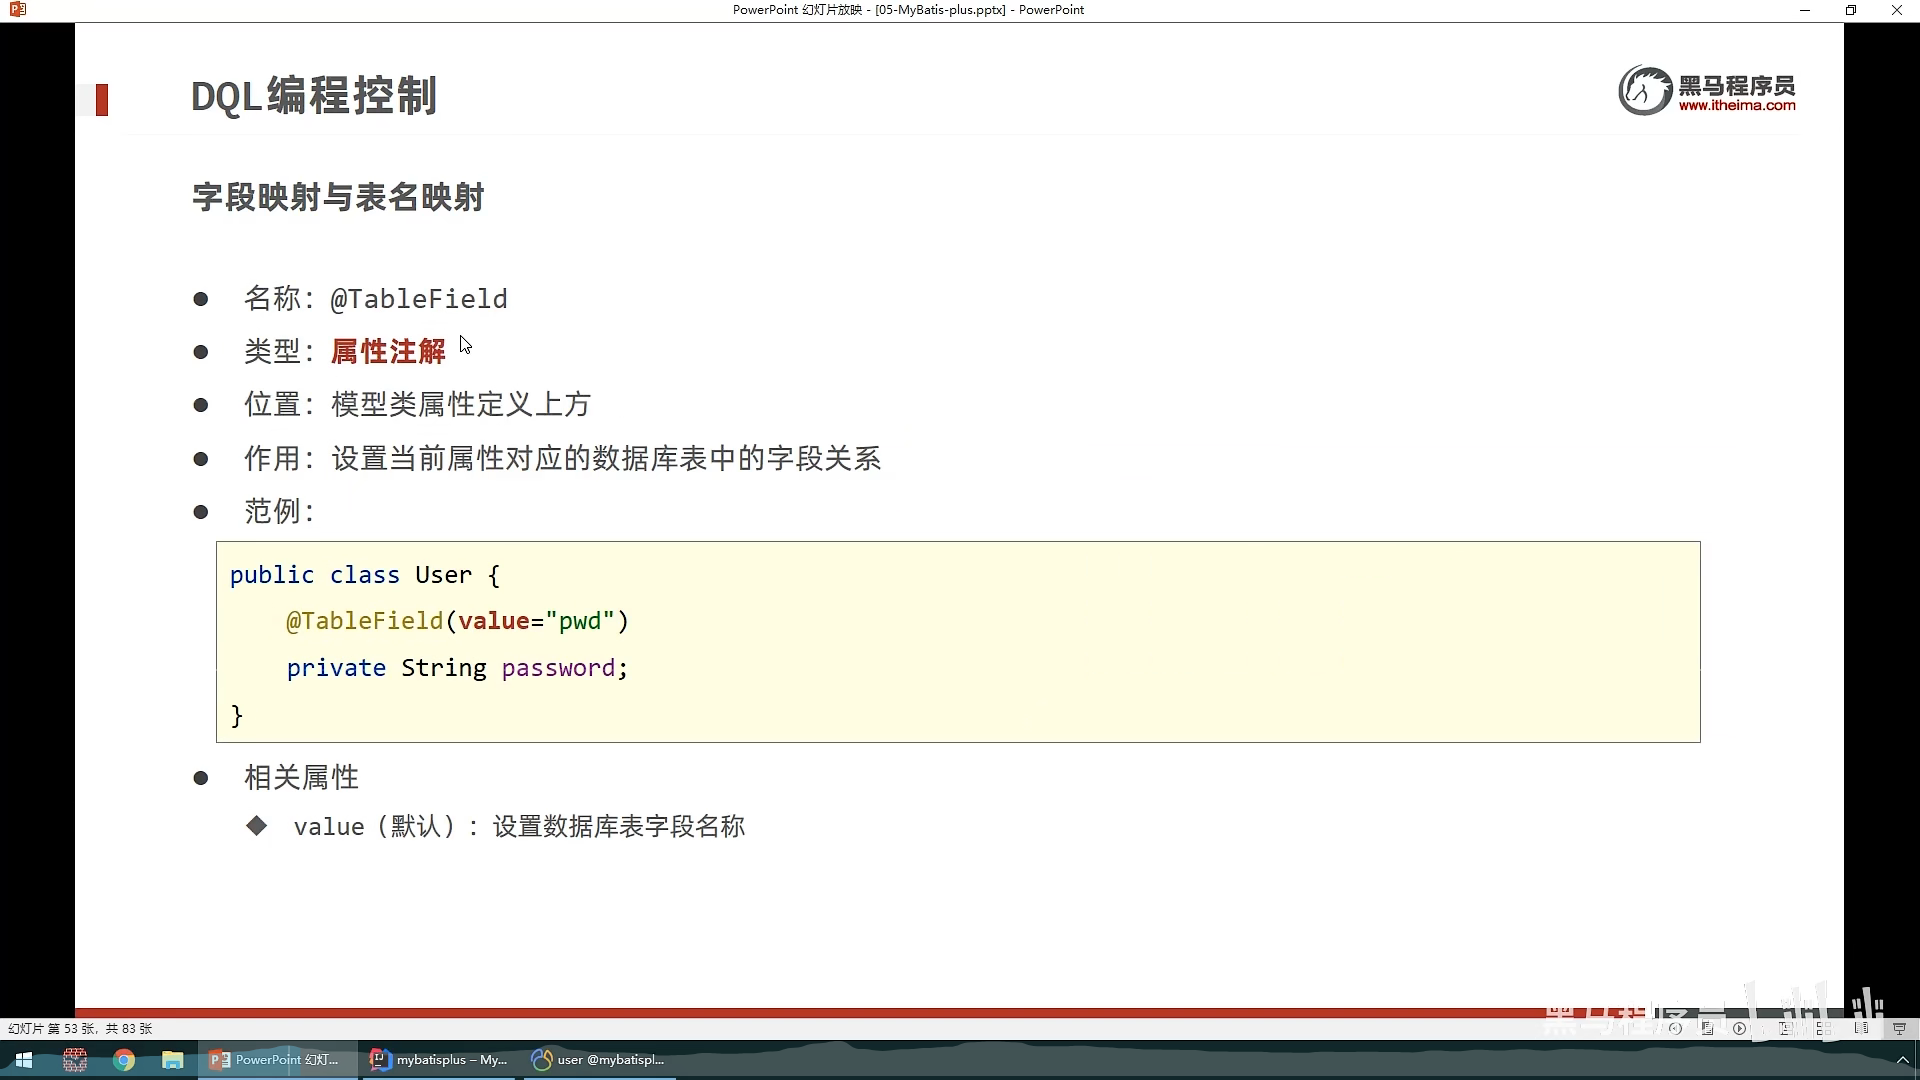
Task: Click the slide 53 of 83 indicator
Action: 80,1028
